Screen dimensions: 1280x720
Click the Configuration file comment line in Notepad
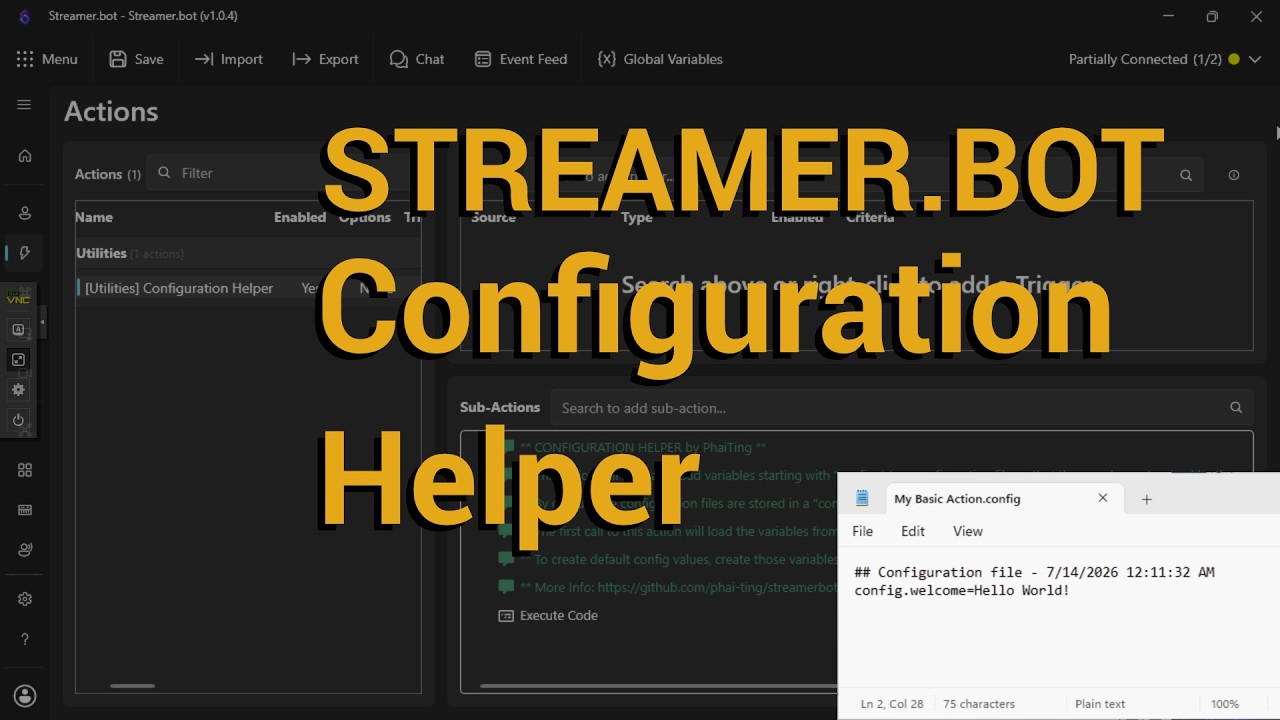[1035, 572]
